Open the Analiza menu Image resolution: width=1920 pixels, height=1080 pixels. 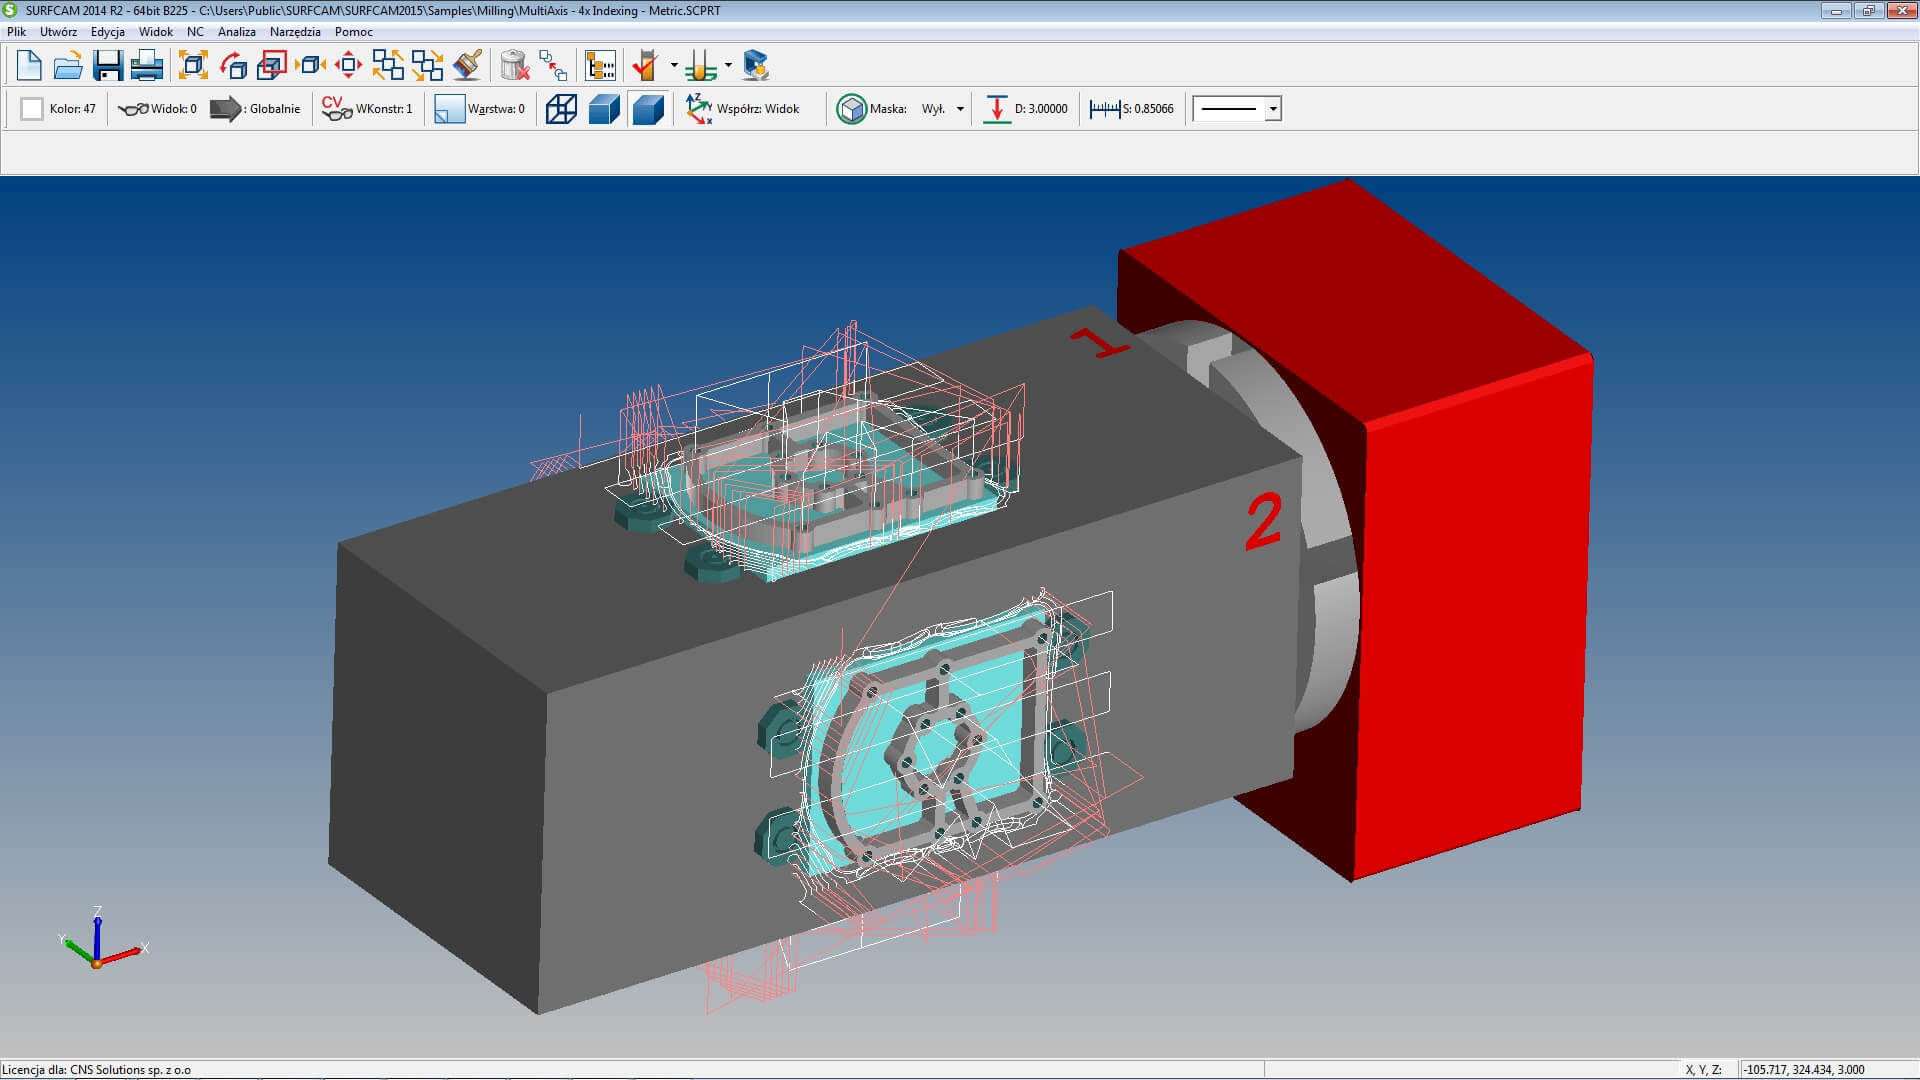pos(237,32)
